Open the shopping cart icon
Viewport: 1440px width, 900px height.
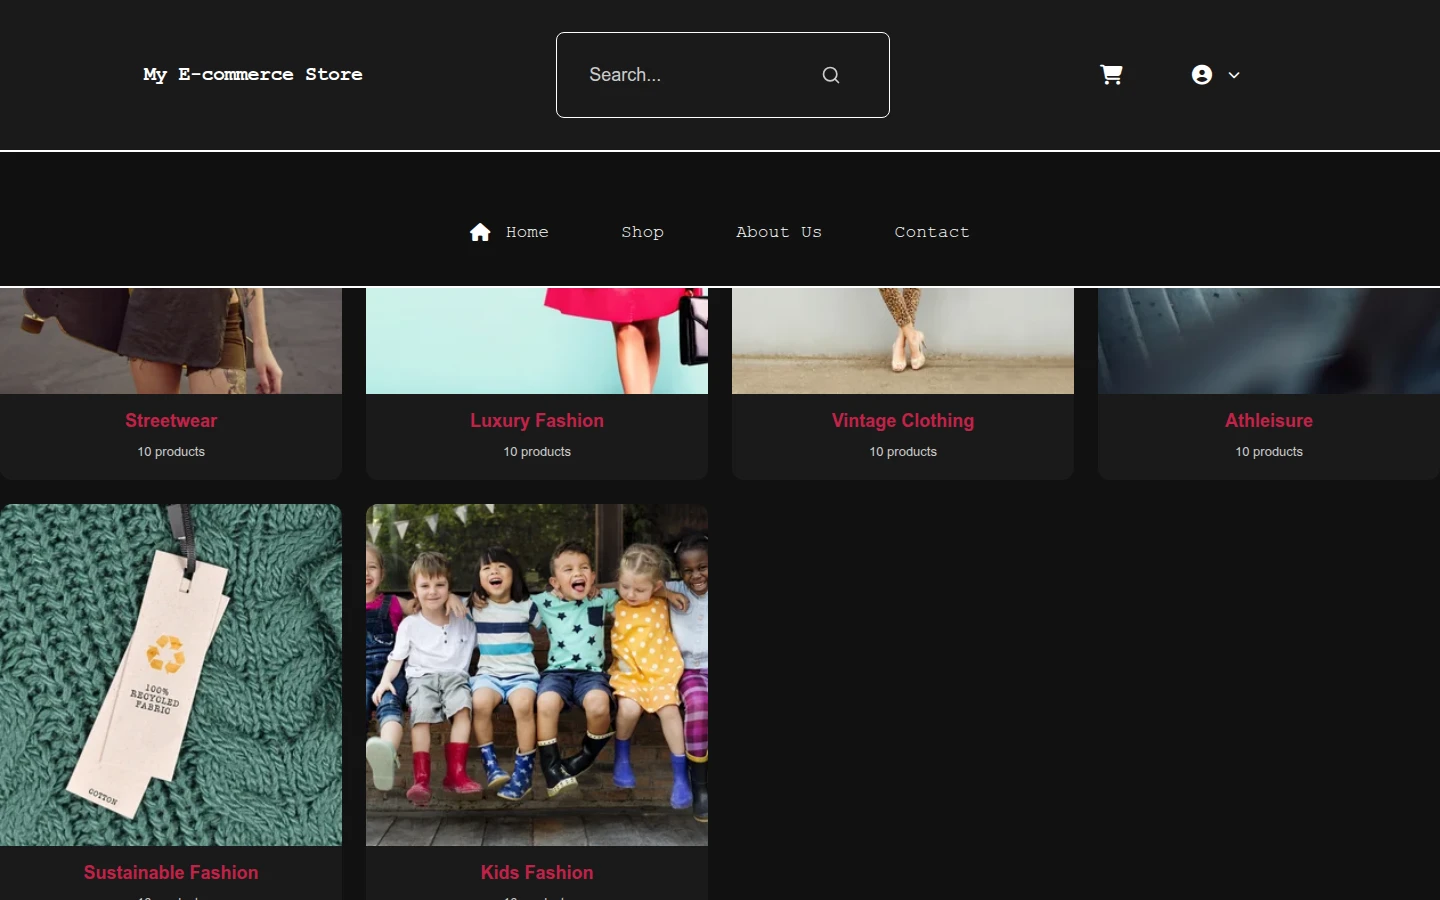(1111, 75)
